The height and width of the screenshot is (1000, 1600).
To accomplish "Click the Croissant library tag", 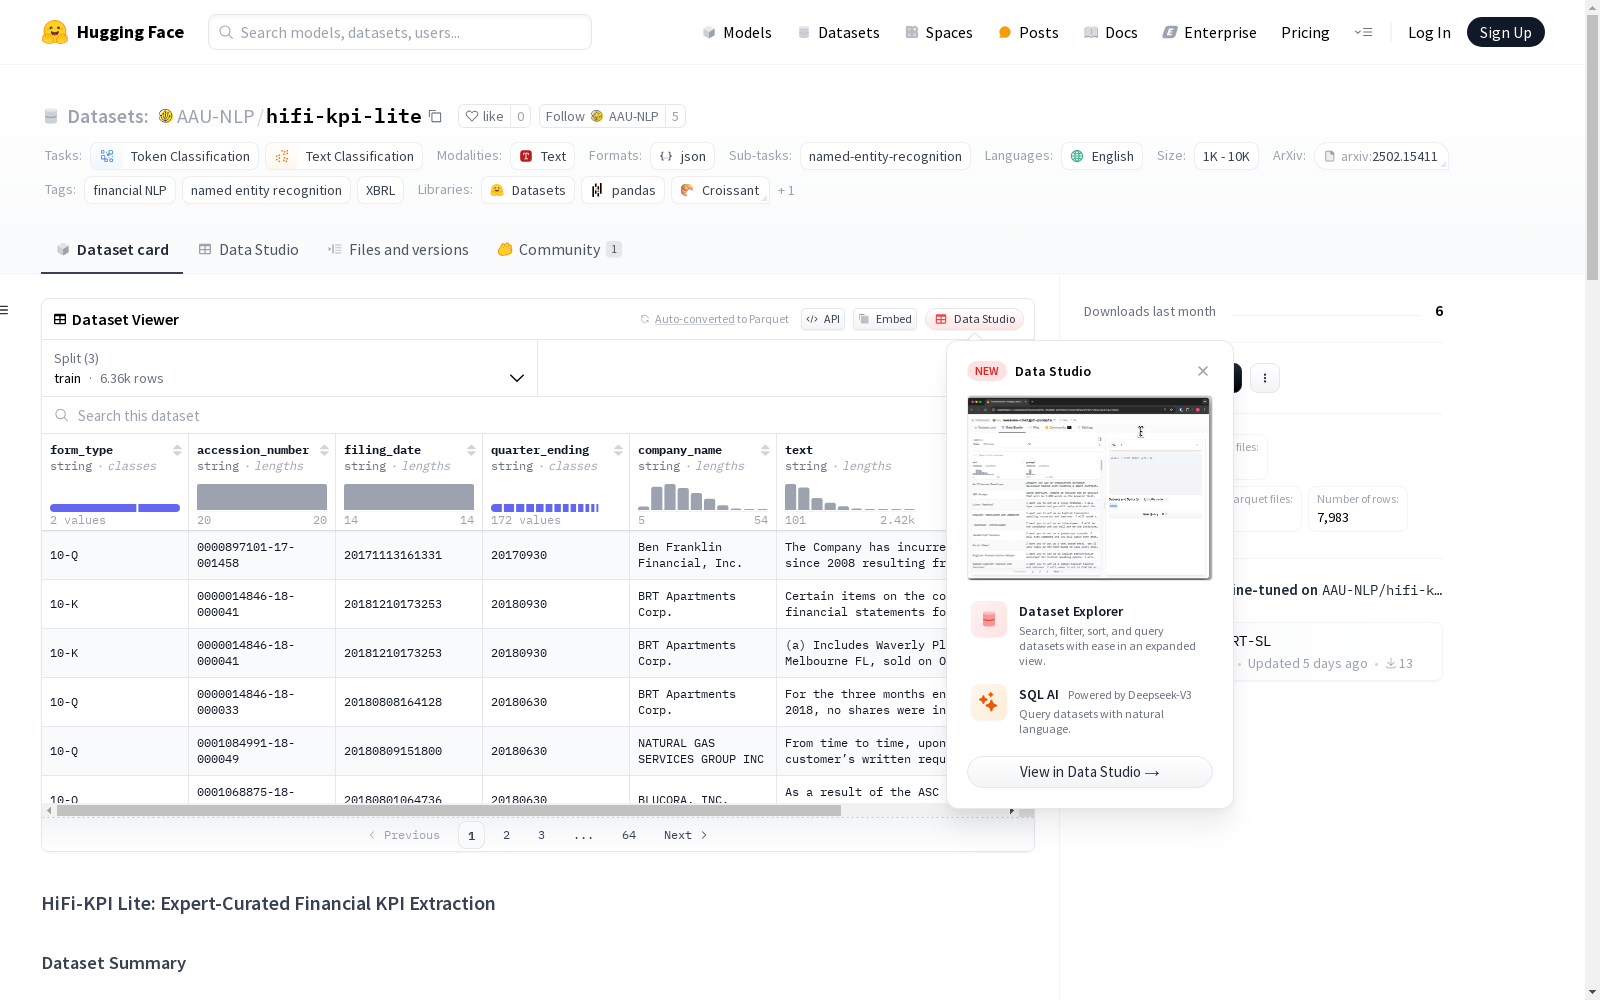I will [x=720, y=190].
